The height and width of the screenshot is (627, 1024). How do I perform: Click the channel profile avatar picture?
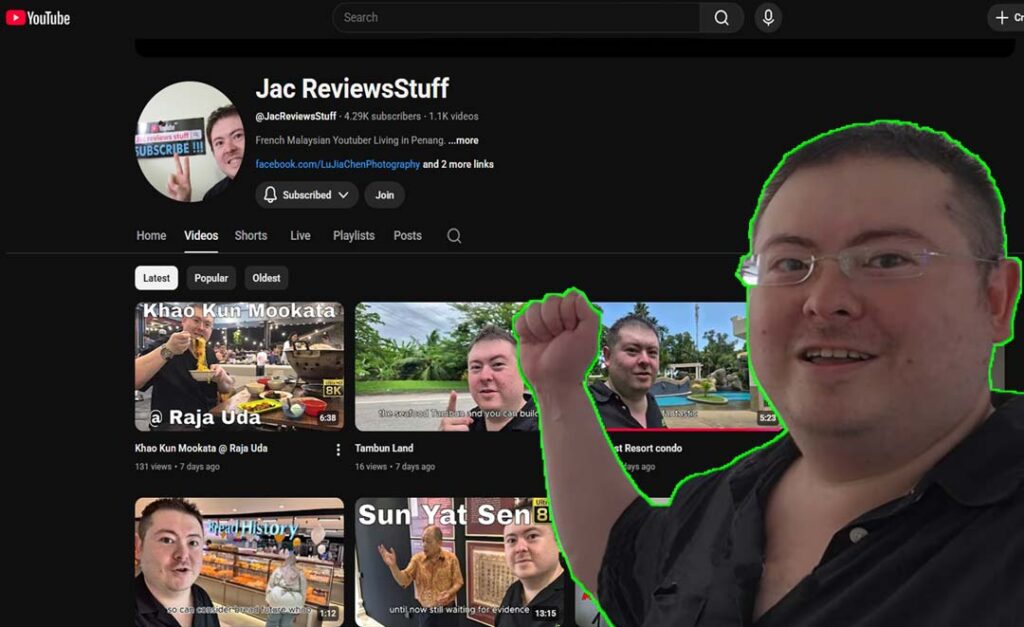(x=190, y=142)
